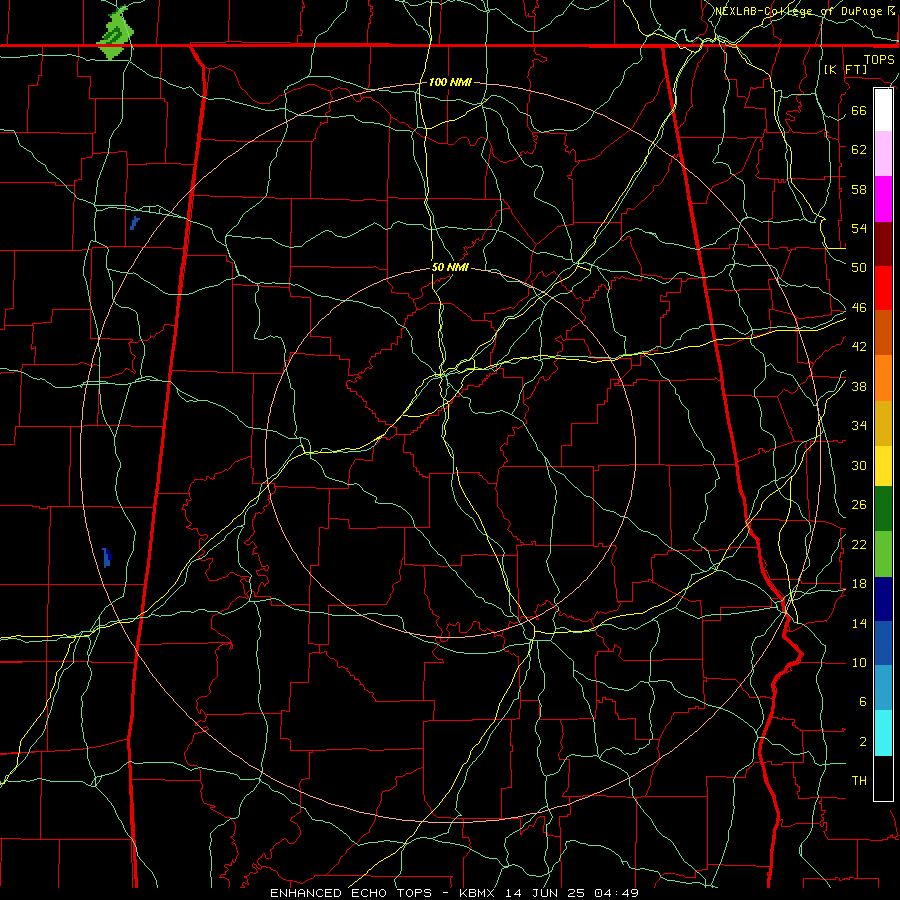Click the magenta legend swatch
This screenshot has height=900, width=900.
pyautogui.click(x=883, y=199)
